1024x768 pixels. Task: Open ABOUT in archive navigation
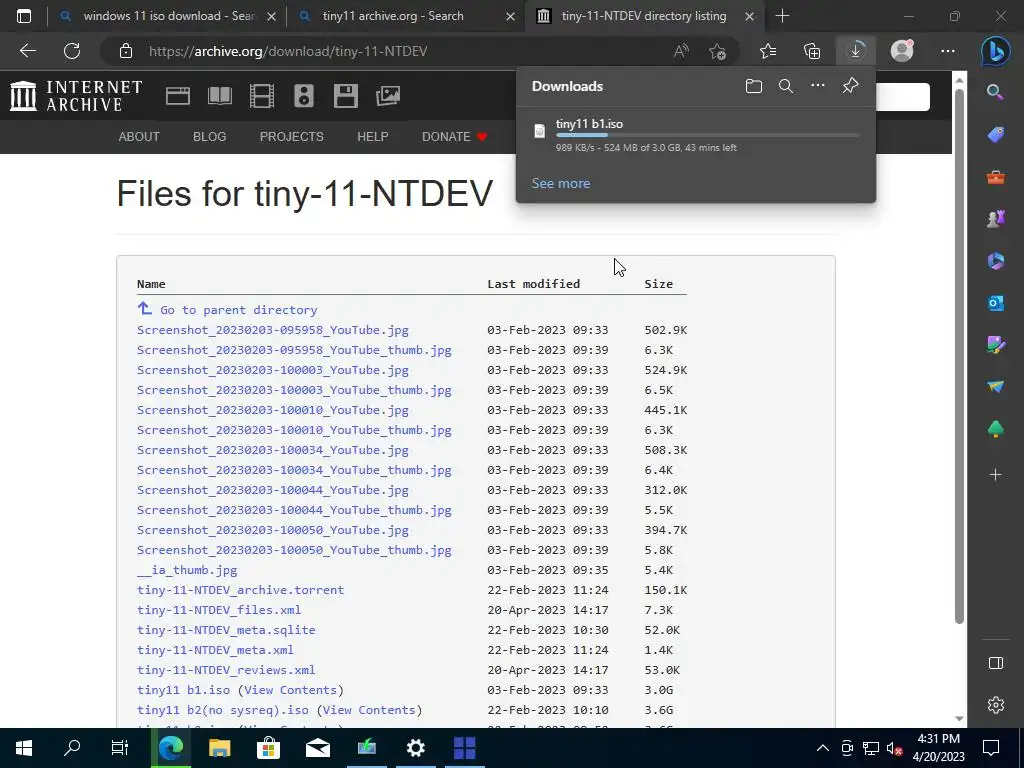click(139, 136)
